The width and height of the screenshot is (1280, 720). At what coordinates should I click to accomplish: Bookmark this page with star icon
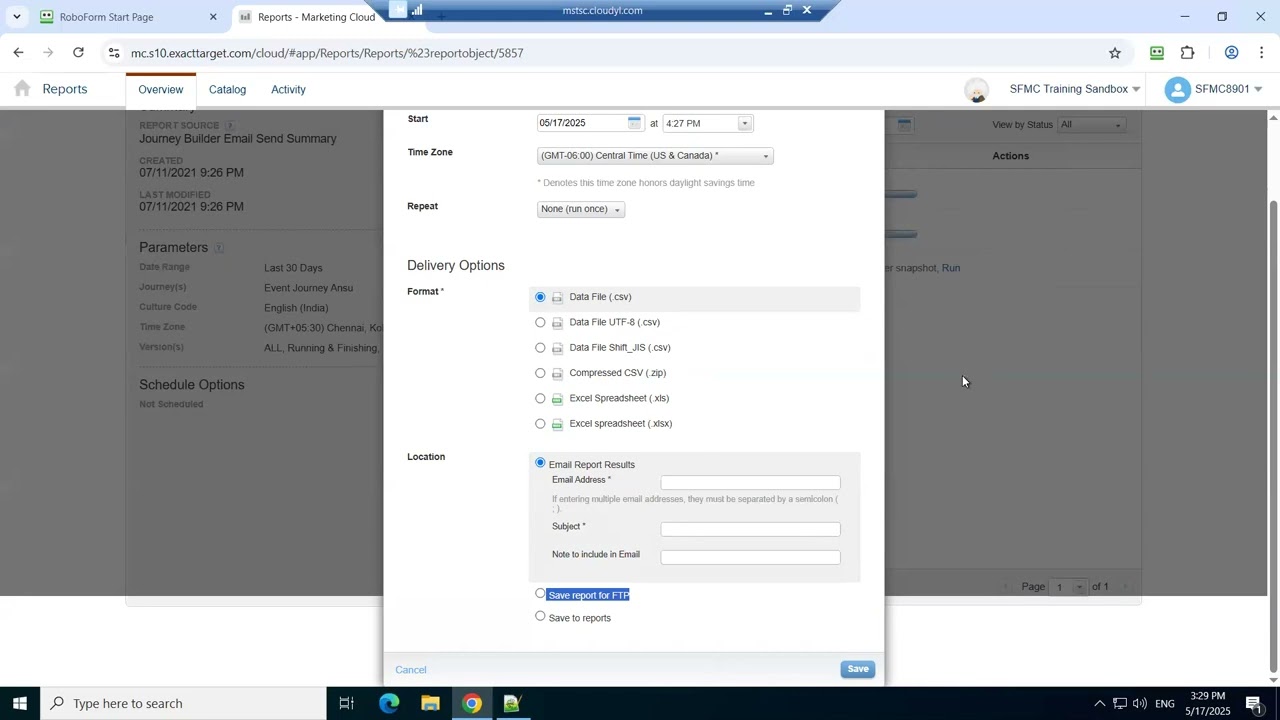1115,53
